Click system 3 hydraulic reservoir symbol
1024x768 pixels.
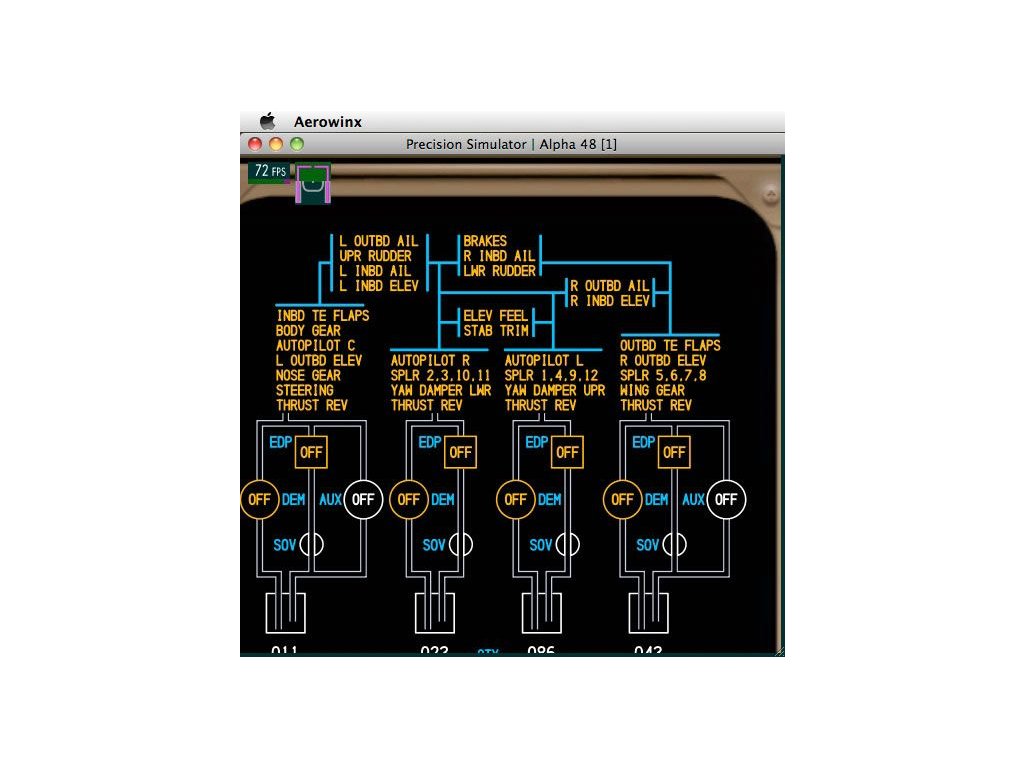(x=541, y=613)
